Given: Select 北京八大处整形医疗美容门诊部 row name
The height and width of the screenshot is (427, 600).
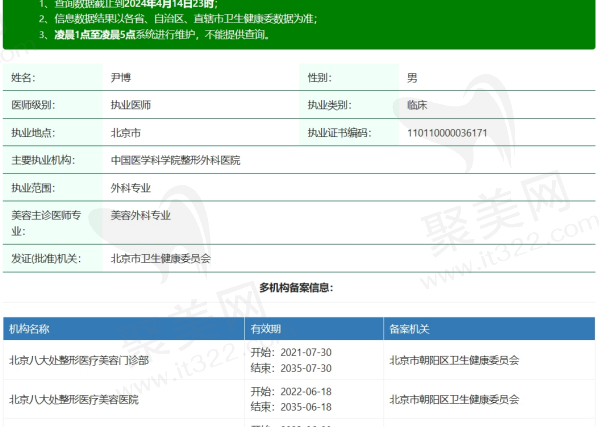Looking at the screenshot, I should (79, 360).
